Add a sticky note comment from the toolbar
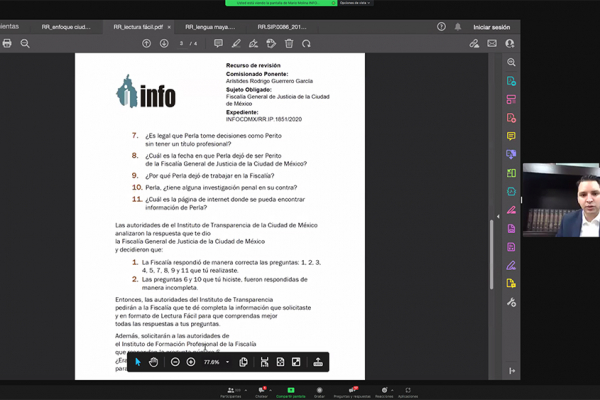This screenshot has width=600, height=400. [x=218, y=44]
